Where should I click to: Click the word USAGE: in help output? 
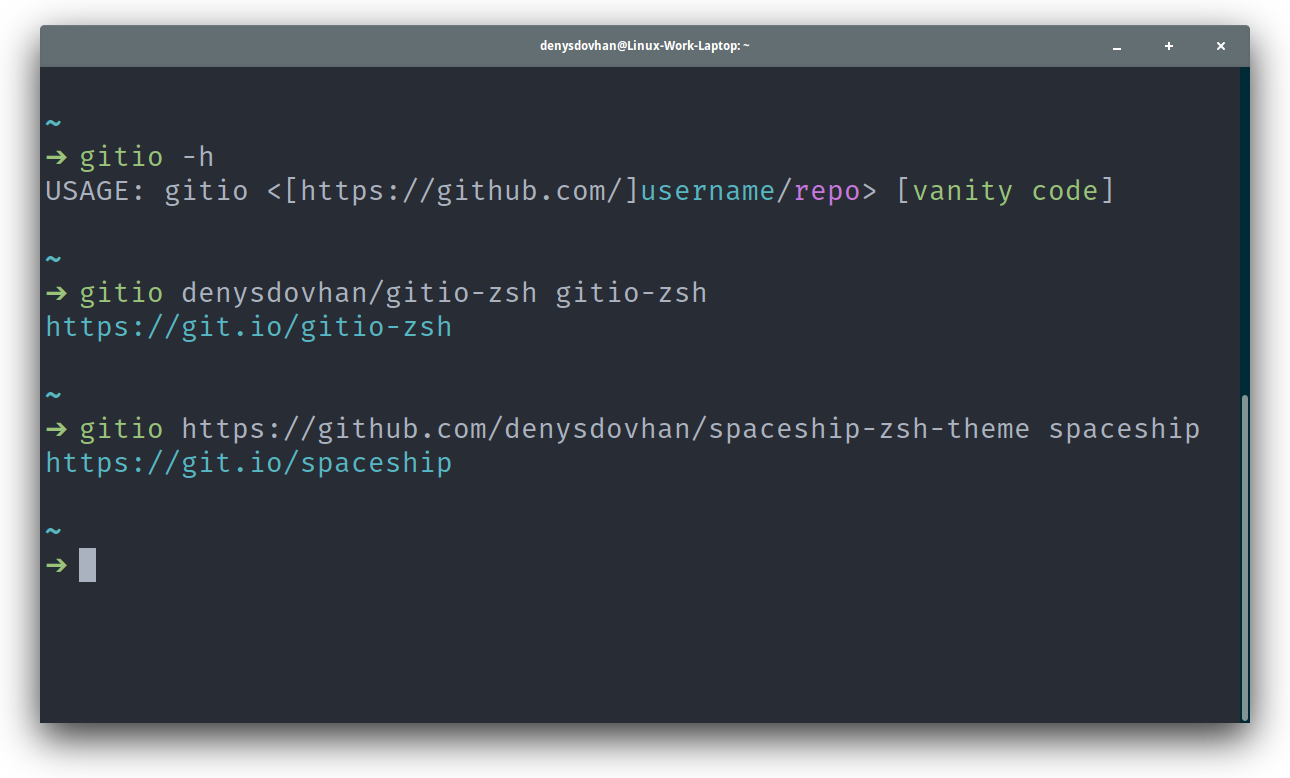[x=96, y=191]
